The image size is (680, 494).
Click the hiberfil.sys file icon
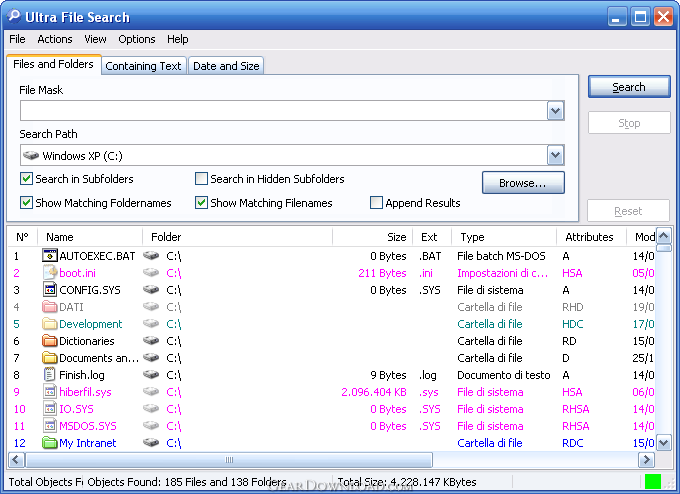click(x=49, y=392)
